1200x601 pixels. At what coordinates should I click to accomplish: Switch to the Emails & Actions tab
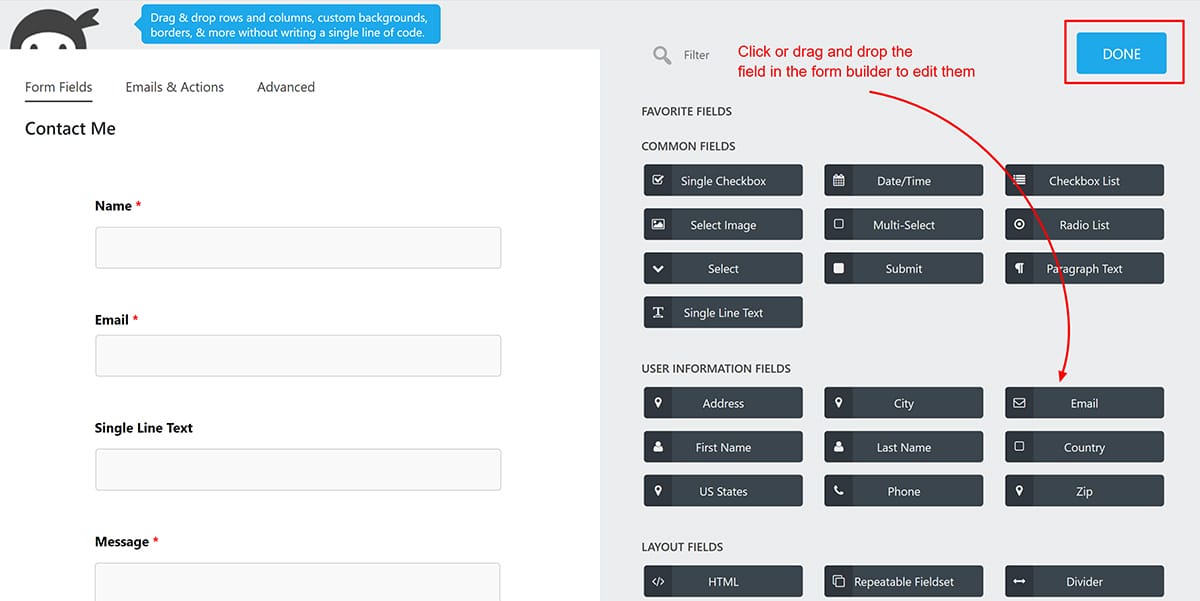pos(174,87)
